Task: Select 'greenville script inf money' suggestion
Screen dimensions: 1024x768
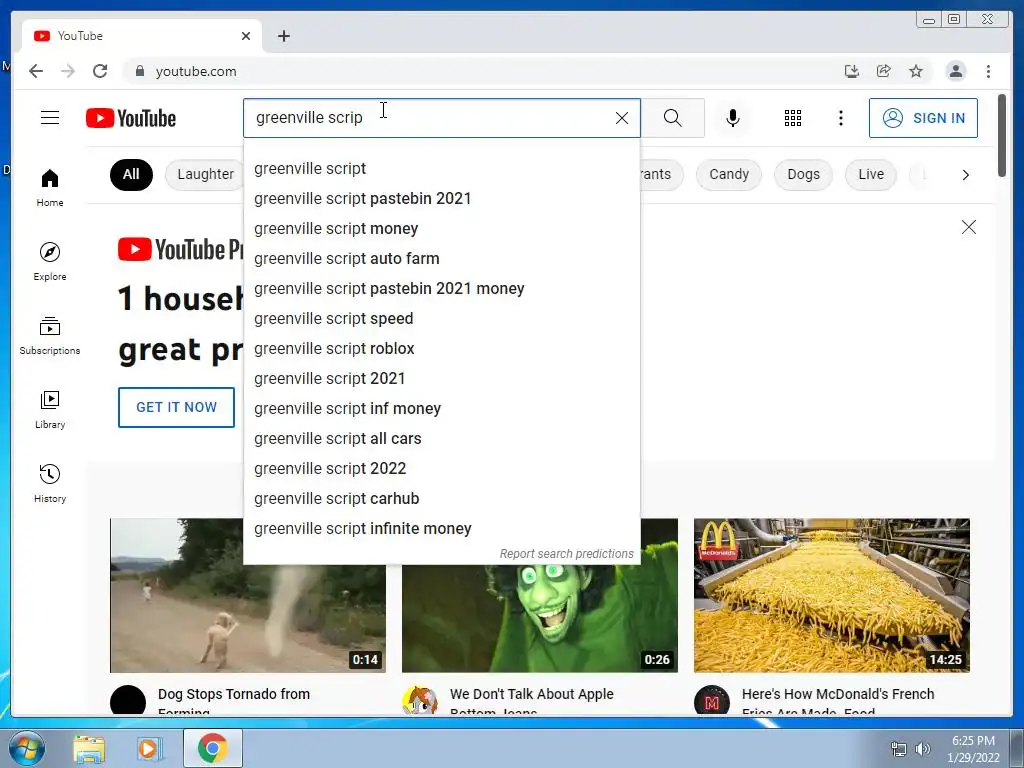Action: click(441, 409)
